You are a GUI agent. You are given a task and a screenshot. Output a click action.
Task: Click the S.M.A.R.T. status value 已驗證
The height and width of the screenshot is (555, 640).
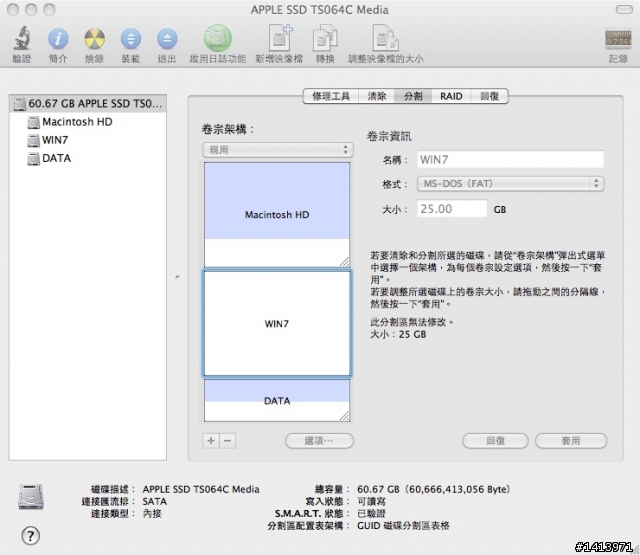pos(371,513)
